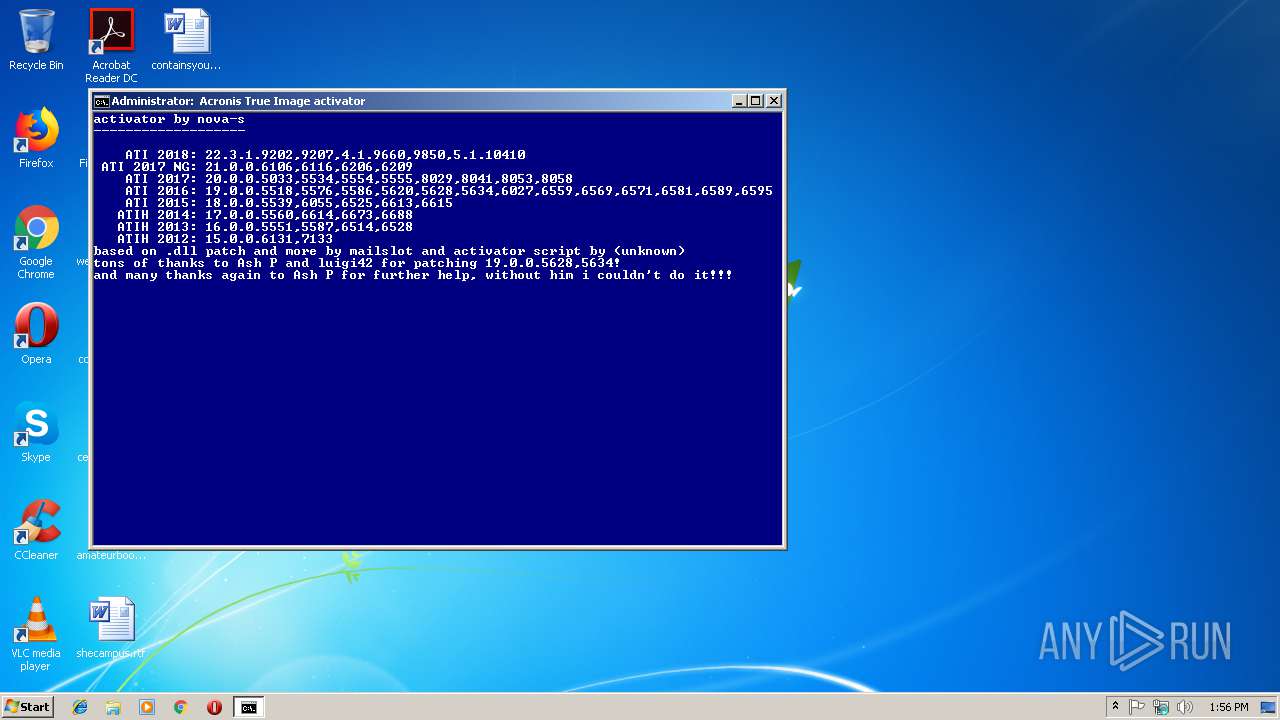Minimize the Acronis activator console window

pyautogui.click(x=739, y=101)
